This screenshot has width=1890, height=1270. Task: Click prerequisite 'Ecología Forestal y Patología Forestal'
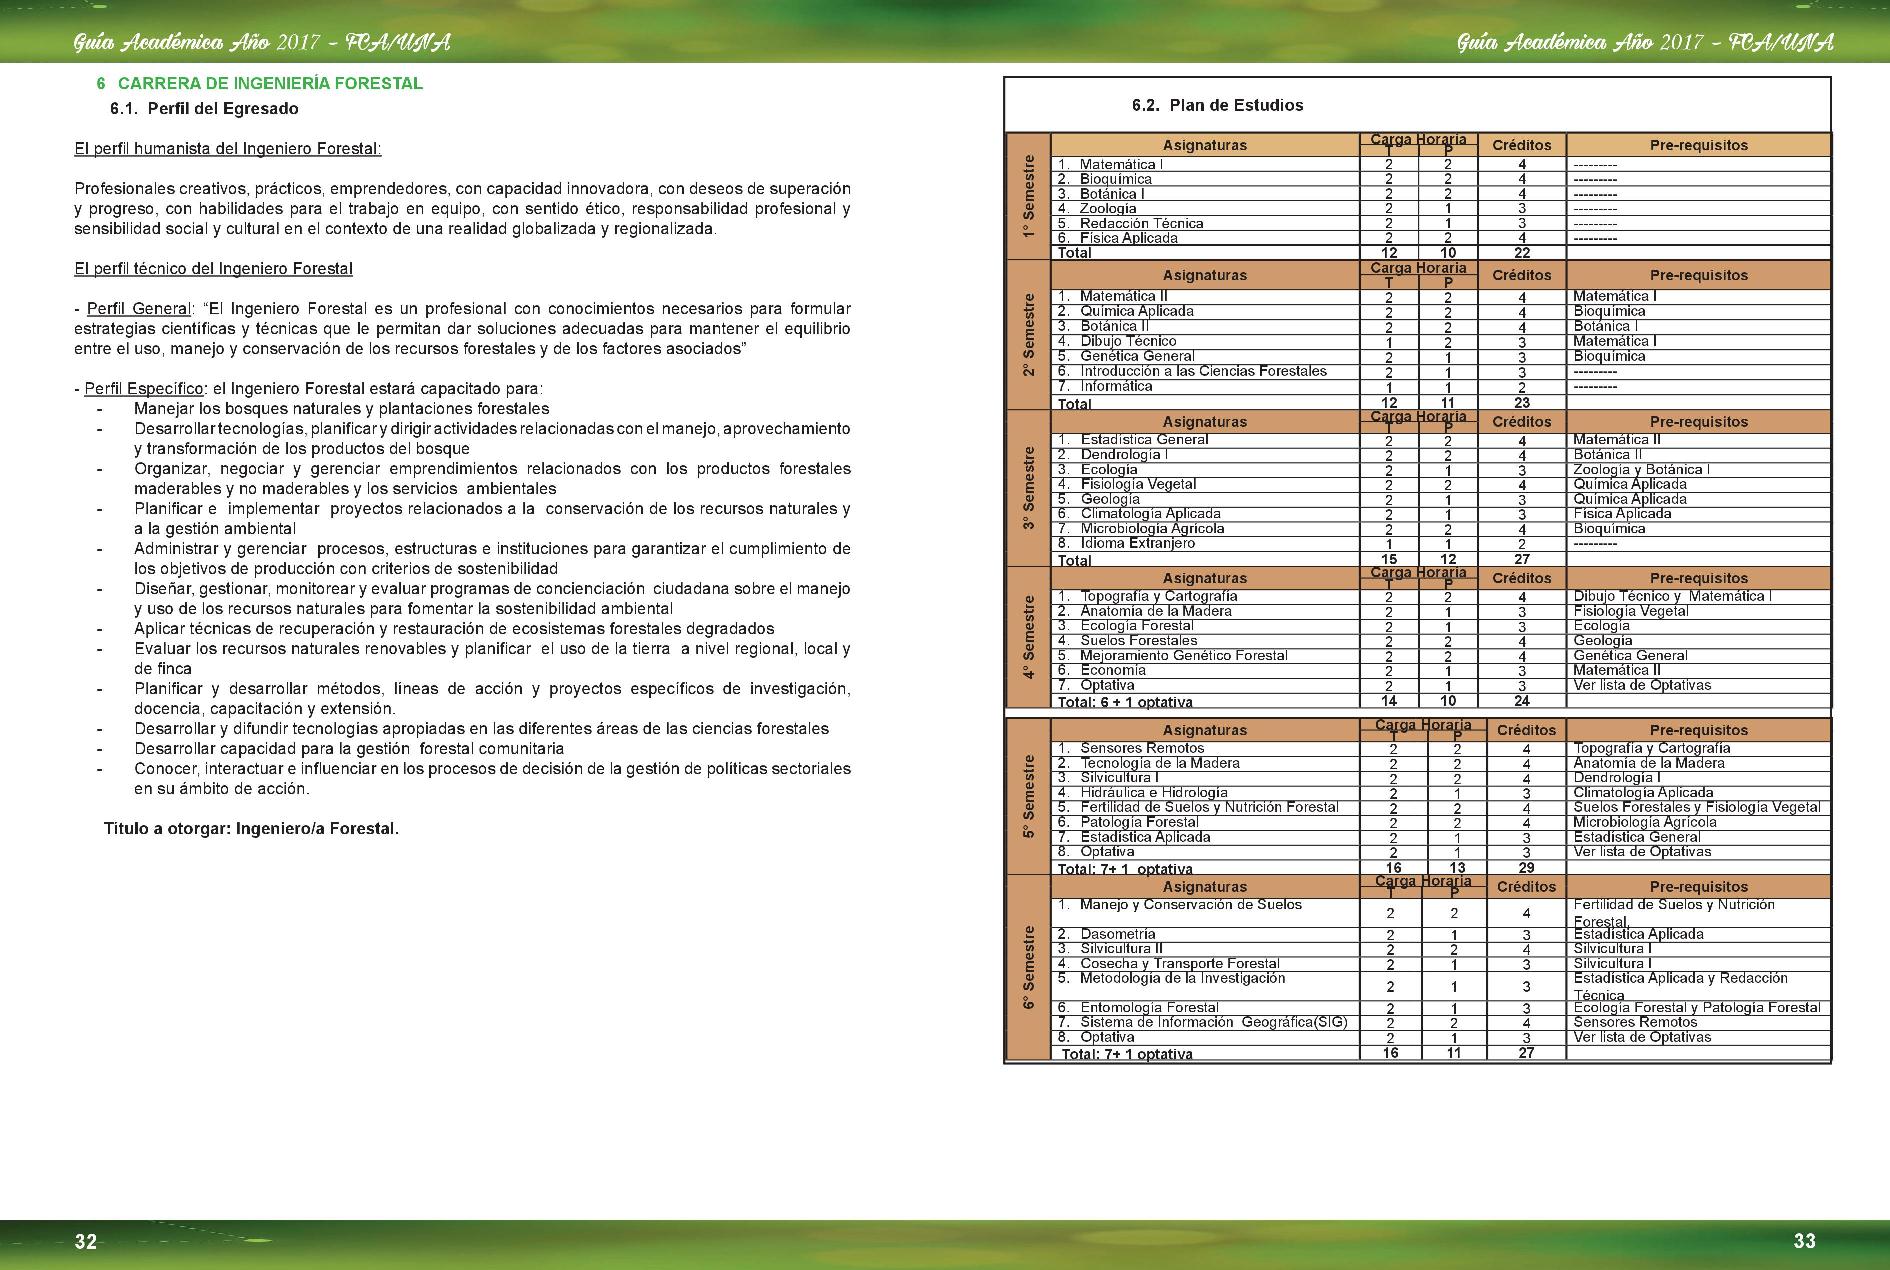pos(1697,1007)
